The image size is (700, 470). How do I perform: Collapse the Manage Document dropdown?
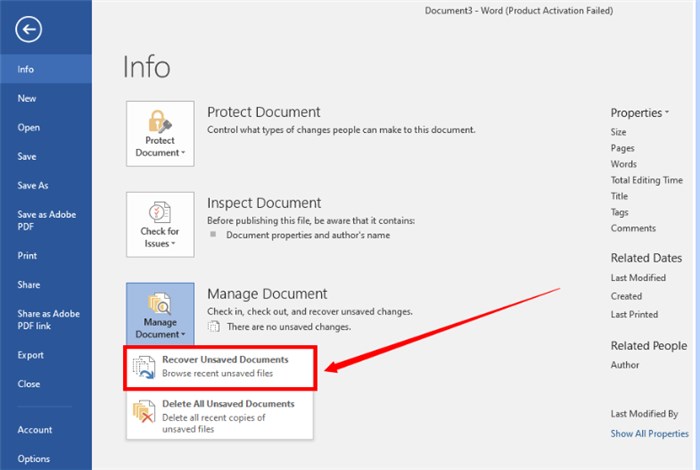(x=160, y=314)
